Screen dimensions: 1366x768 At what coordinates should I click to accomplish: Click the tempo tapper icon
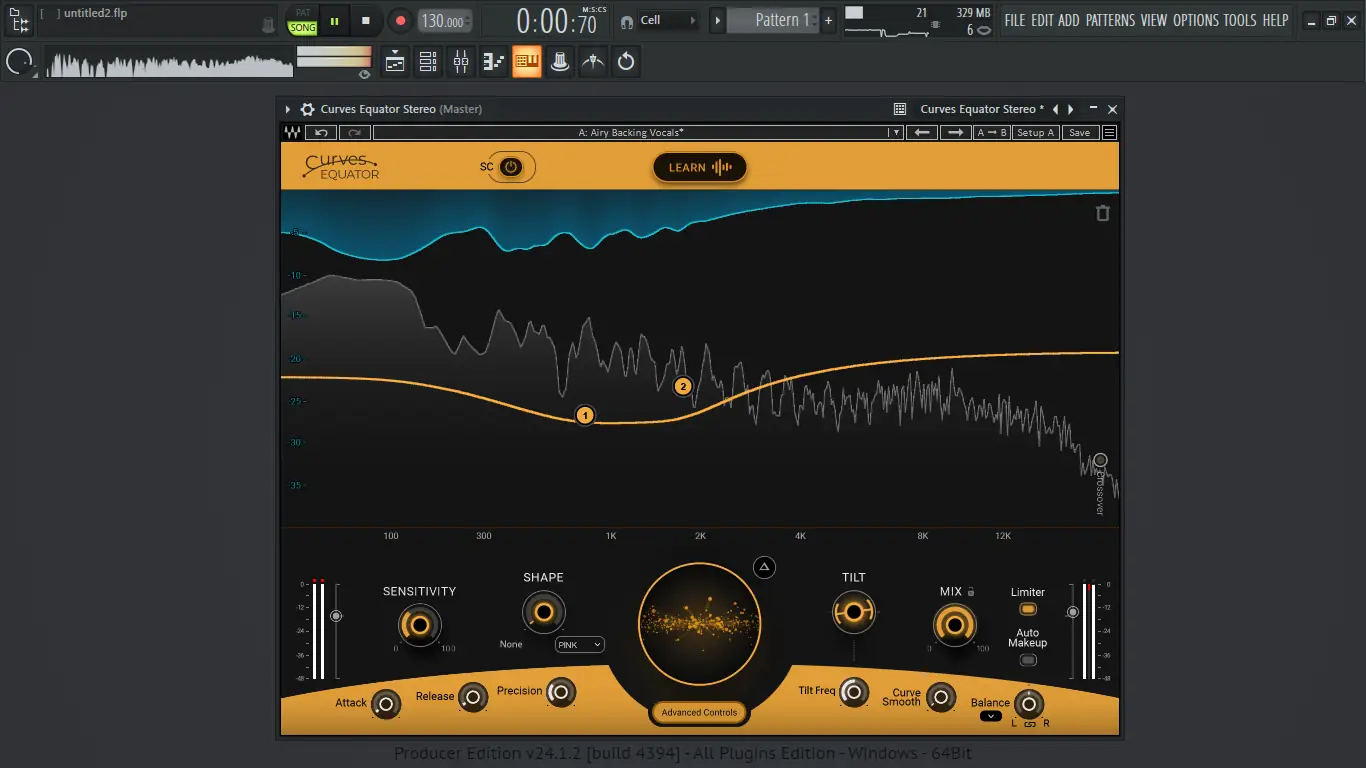[x=593, y=62]
